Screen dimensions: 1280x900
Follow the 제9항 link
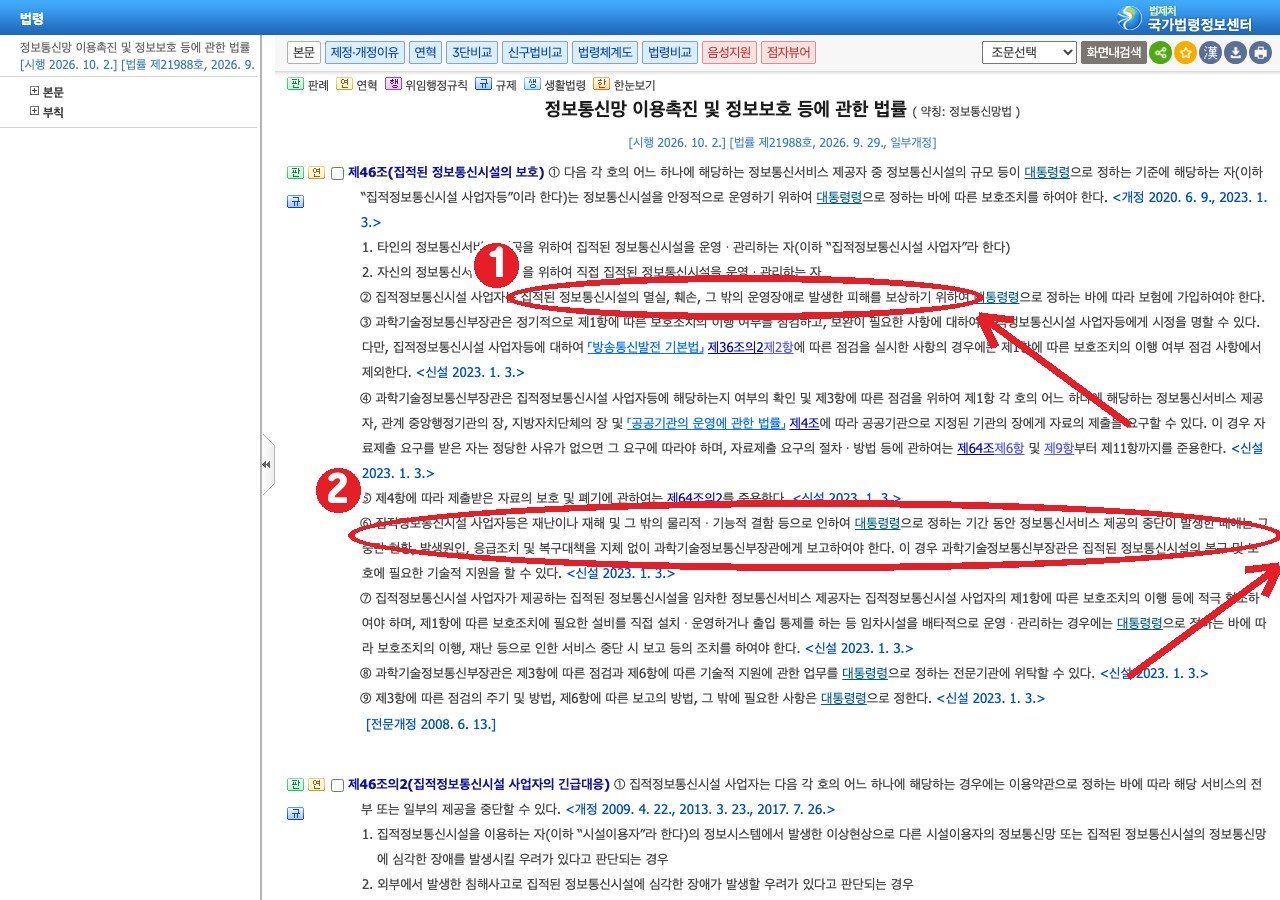(x=1058, y=448)
